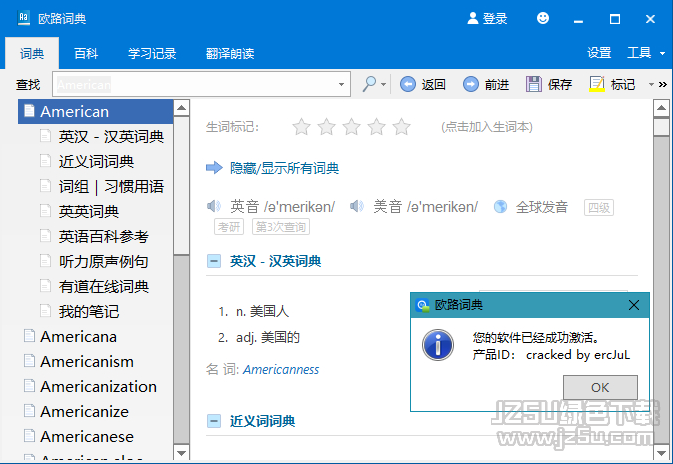Click the 隐藏/显示所有词典 link
This screenshot has height=464, width=673.
pyautogui.click(x=285, y=168)
